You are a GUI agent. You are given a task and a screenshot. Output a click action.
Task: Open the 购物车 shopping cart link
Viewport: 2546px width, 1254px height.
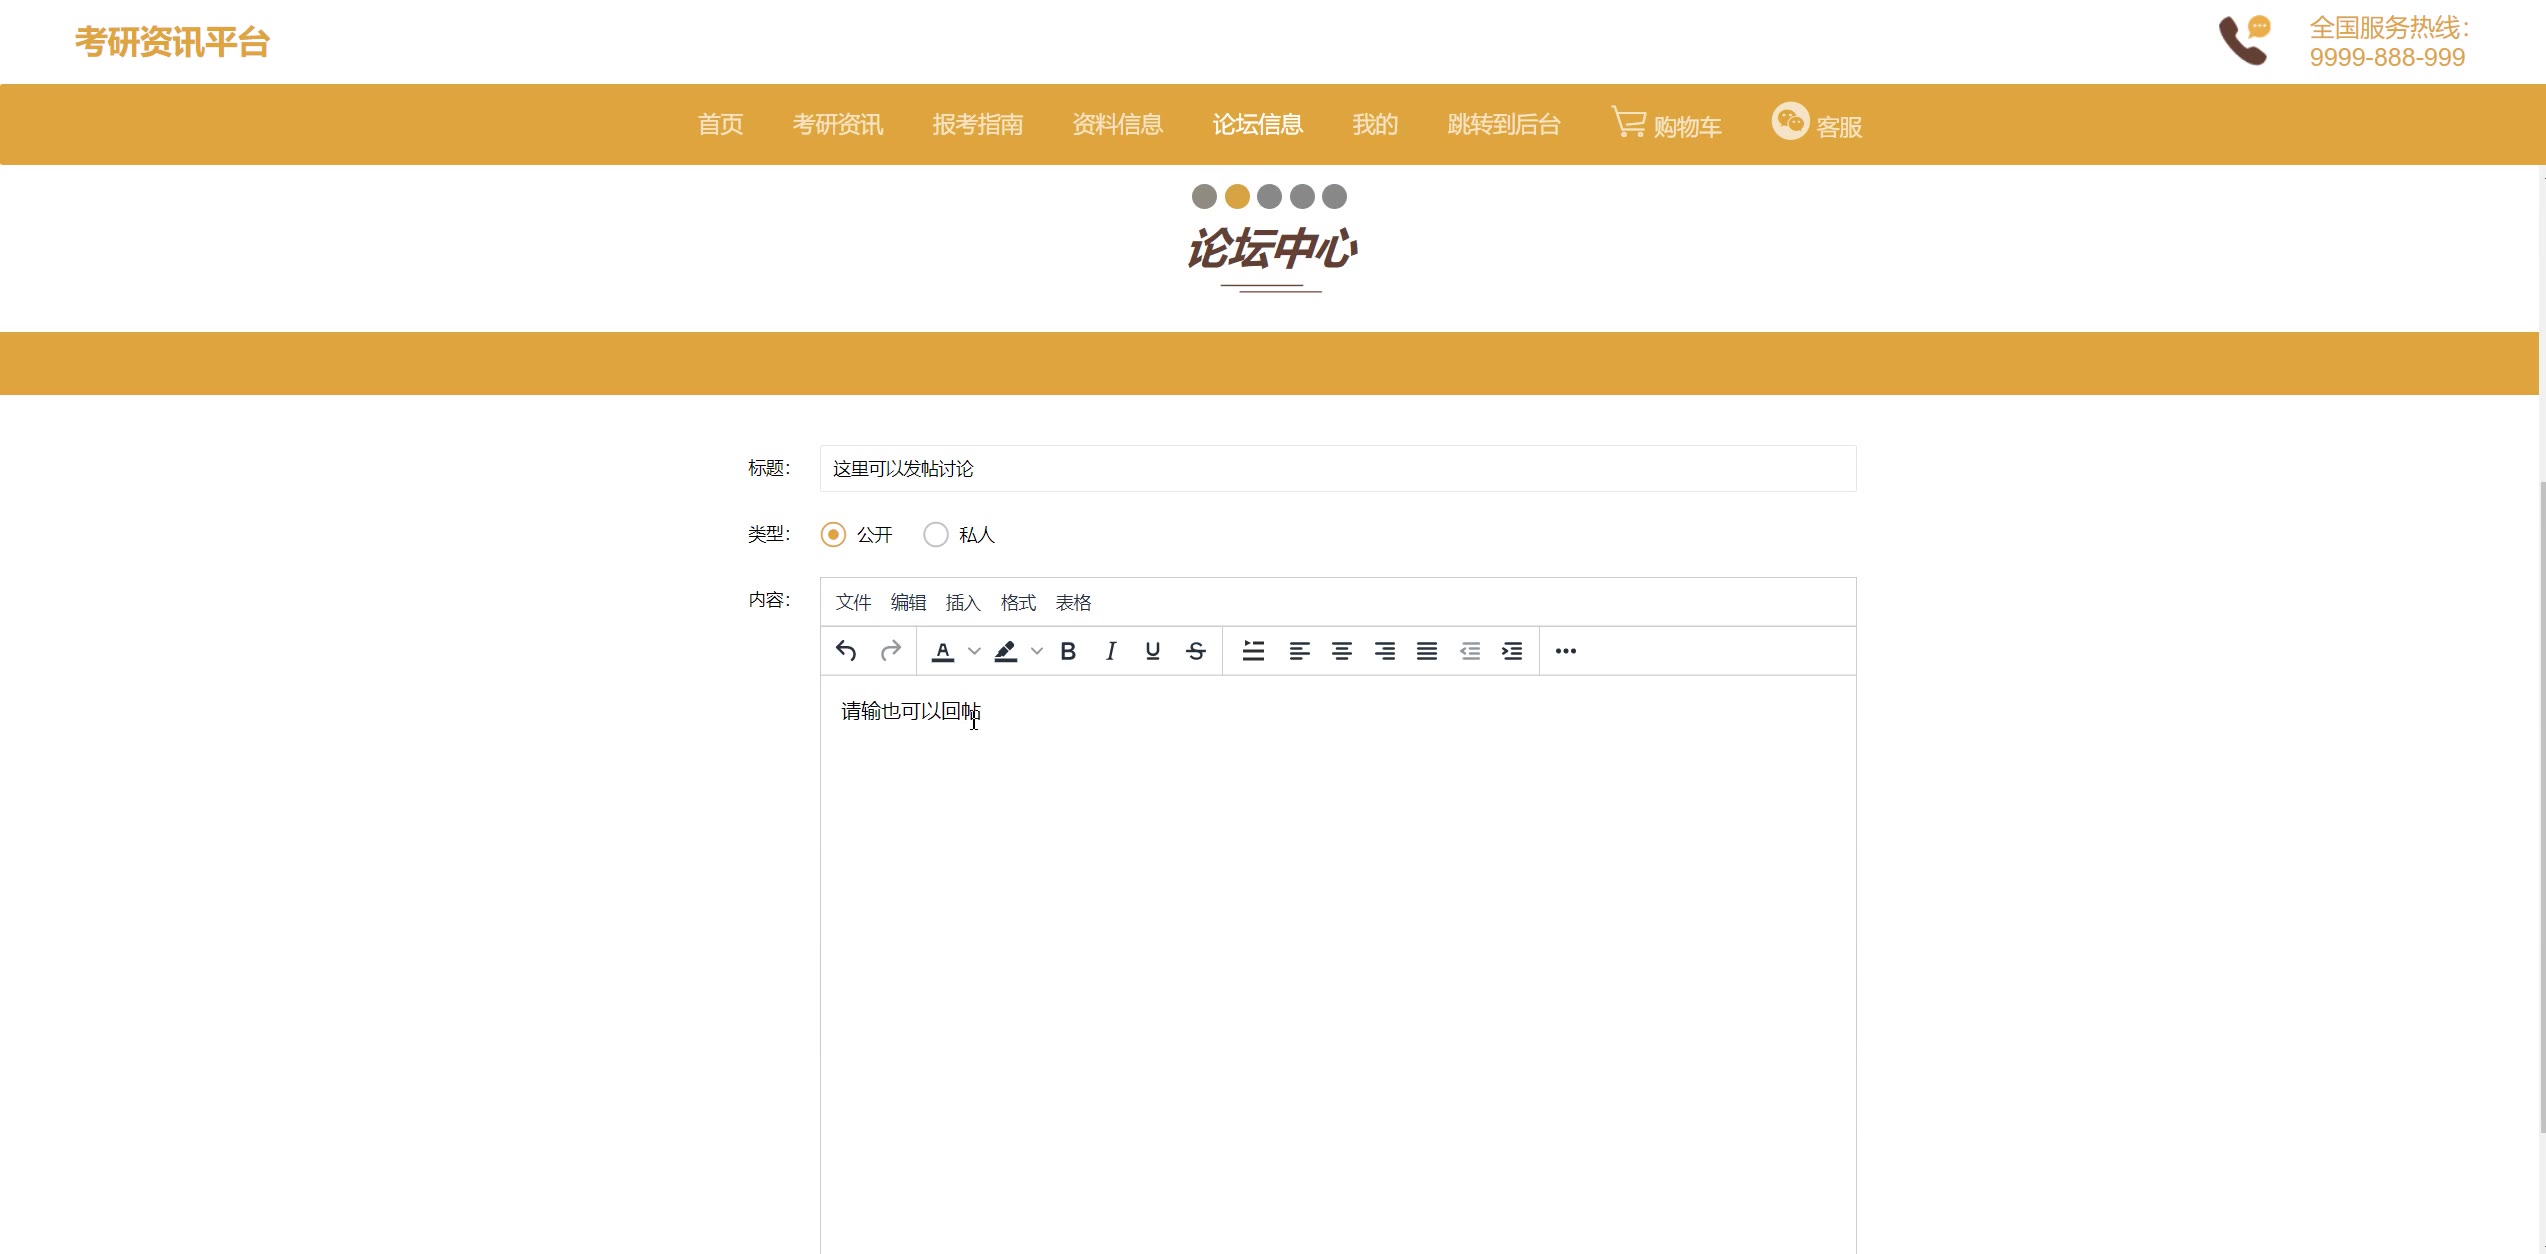[x=1667, y=125]
